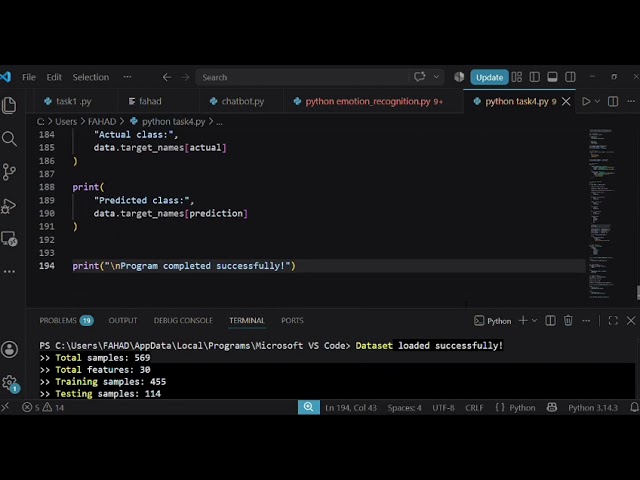
Task: Go forward with the right arrow
Action: click(x=185, y=77)
